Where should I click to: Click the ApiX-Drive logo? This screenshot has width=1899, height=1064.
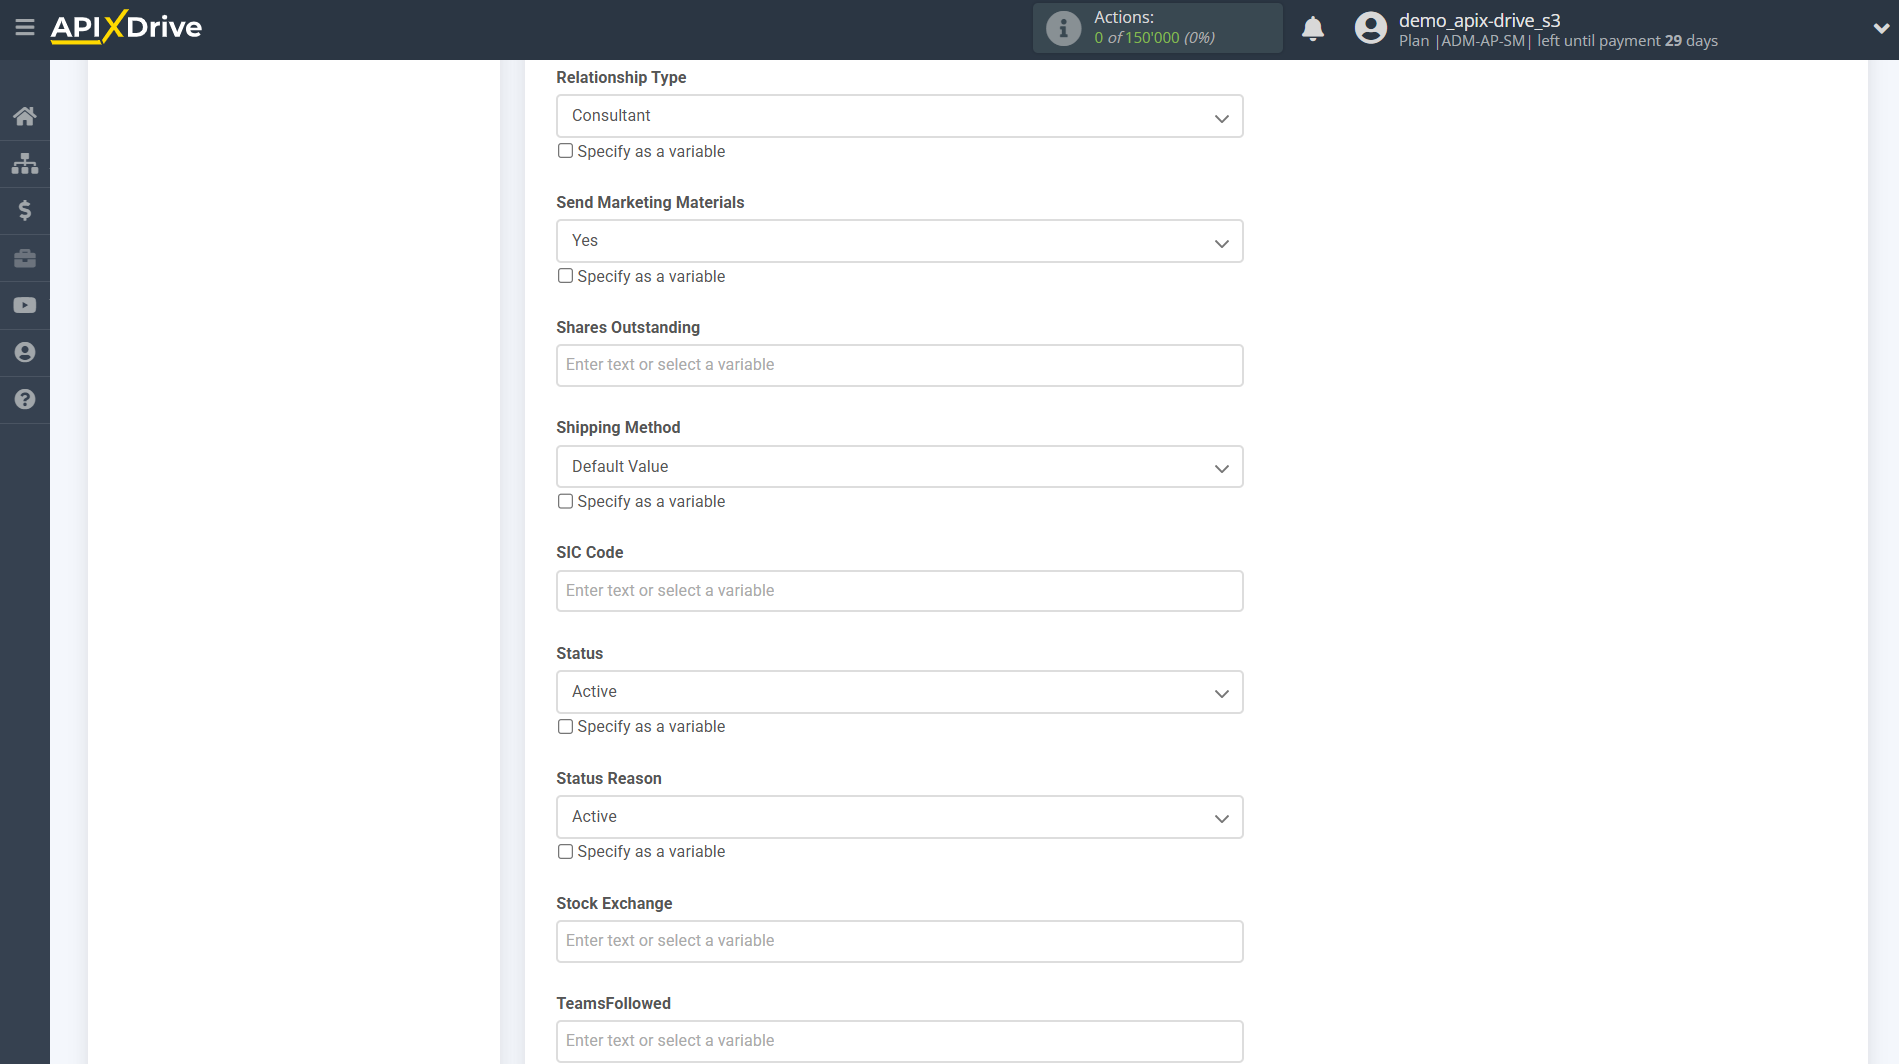click(126, 27)
